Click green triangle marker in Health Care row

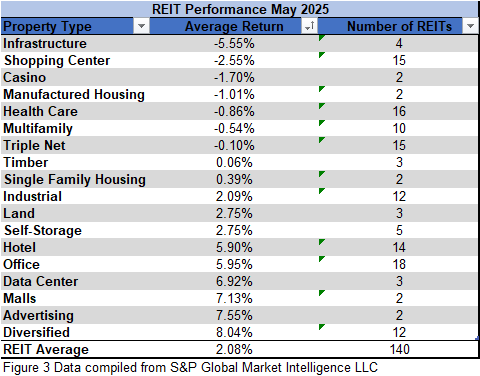pos(321,106)
